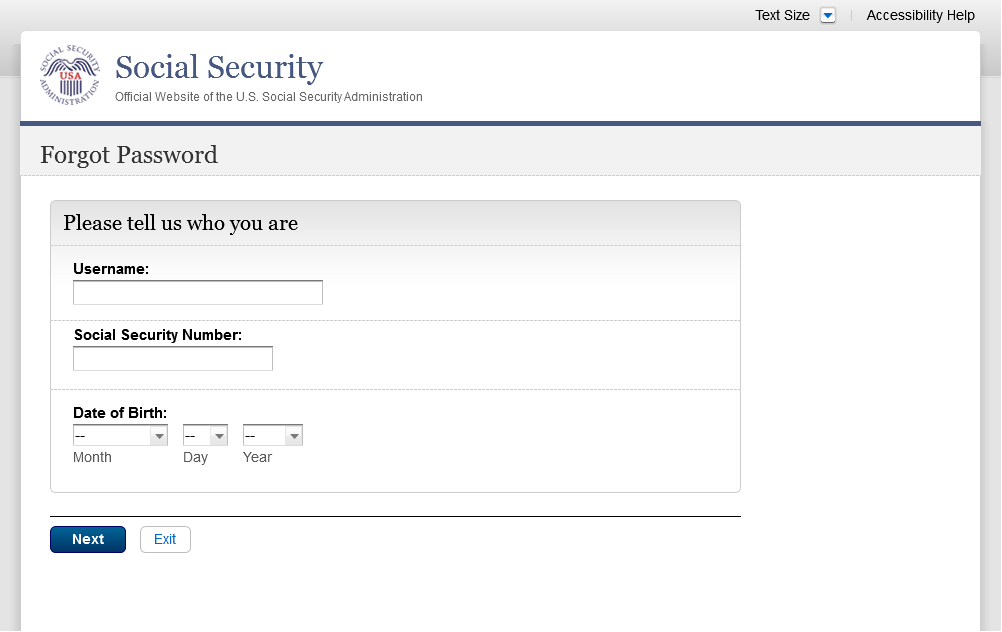Click the Date of Birth label
This screenshot has width=1002, height=632.
click(x=120, y=412)
